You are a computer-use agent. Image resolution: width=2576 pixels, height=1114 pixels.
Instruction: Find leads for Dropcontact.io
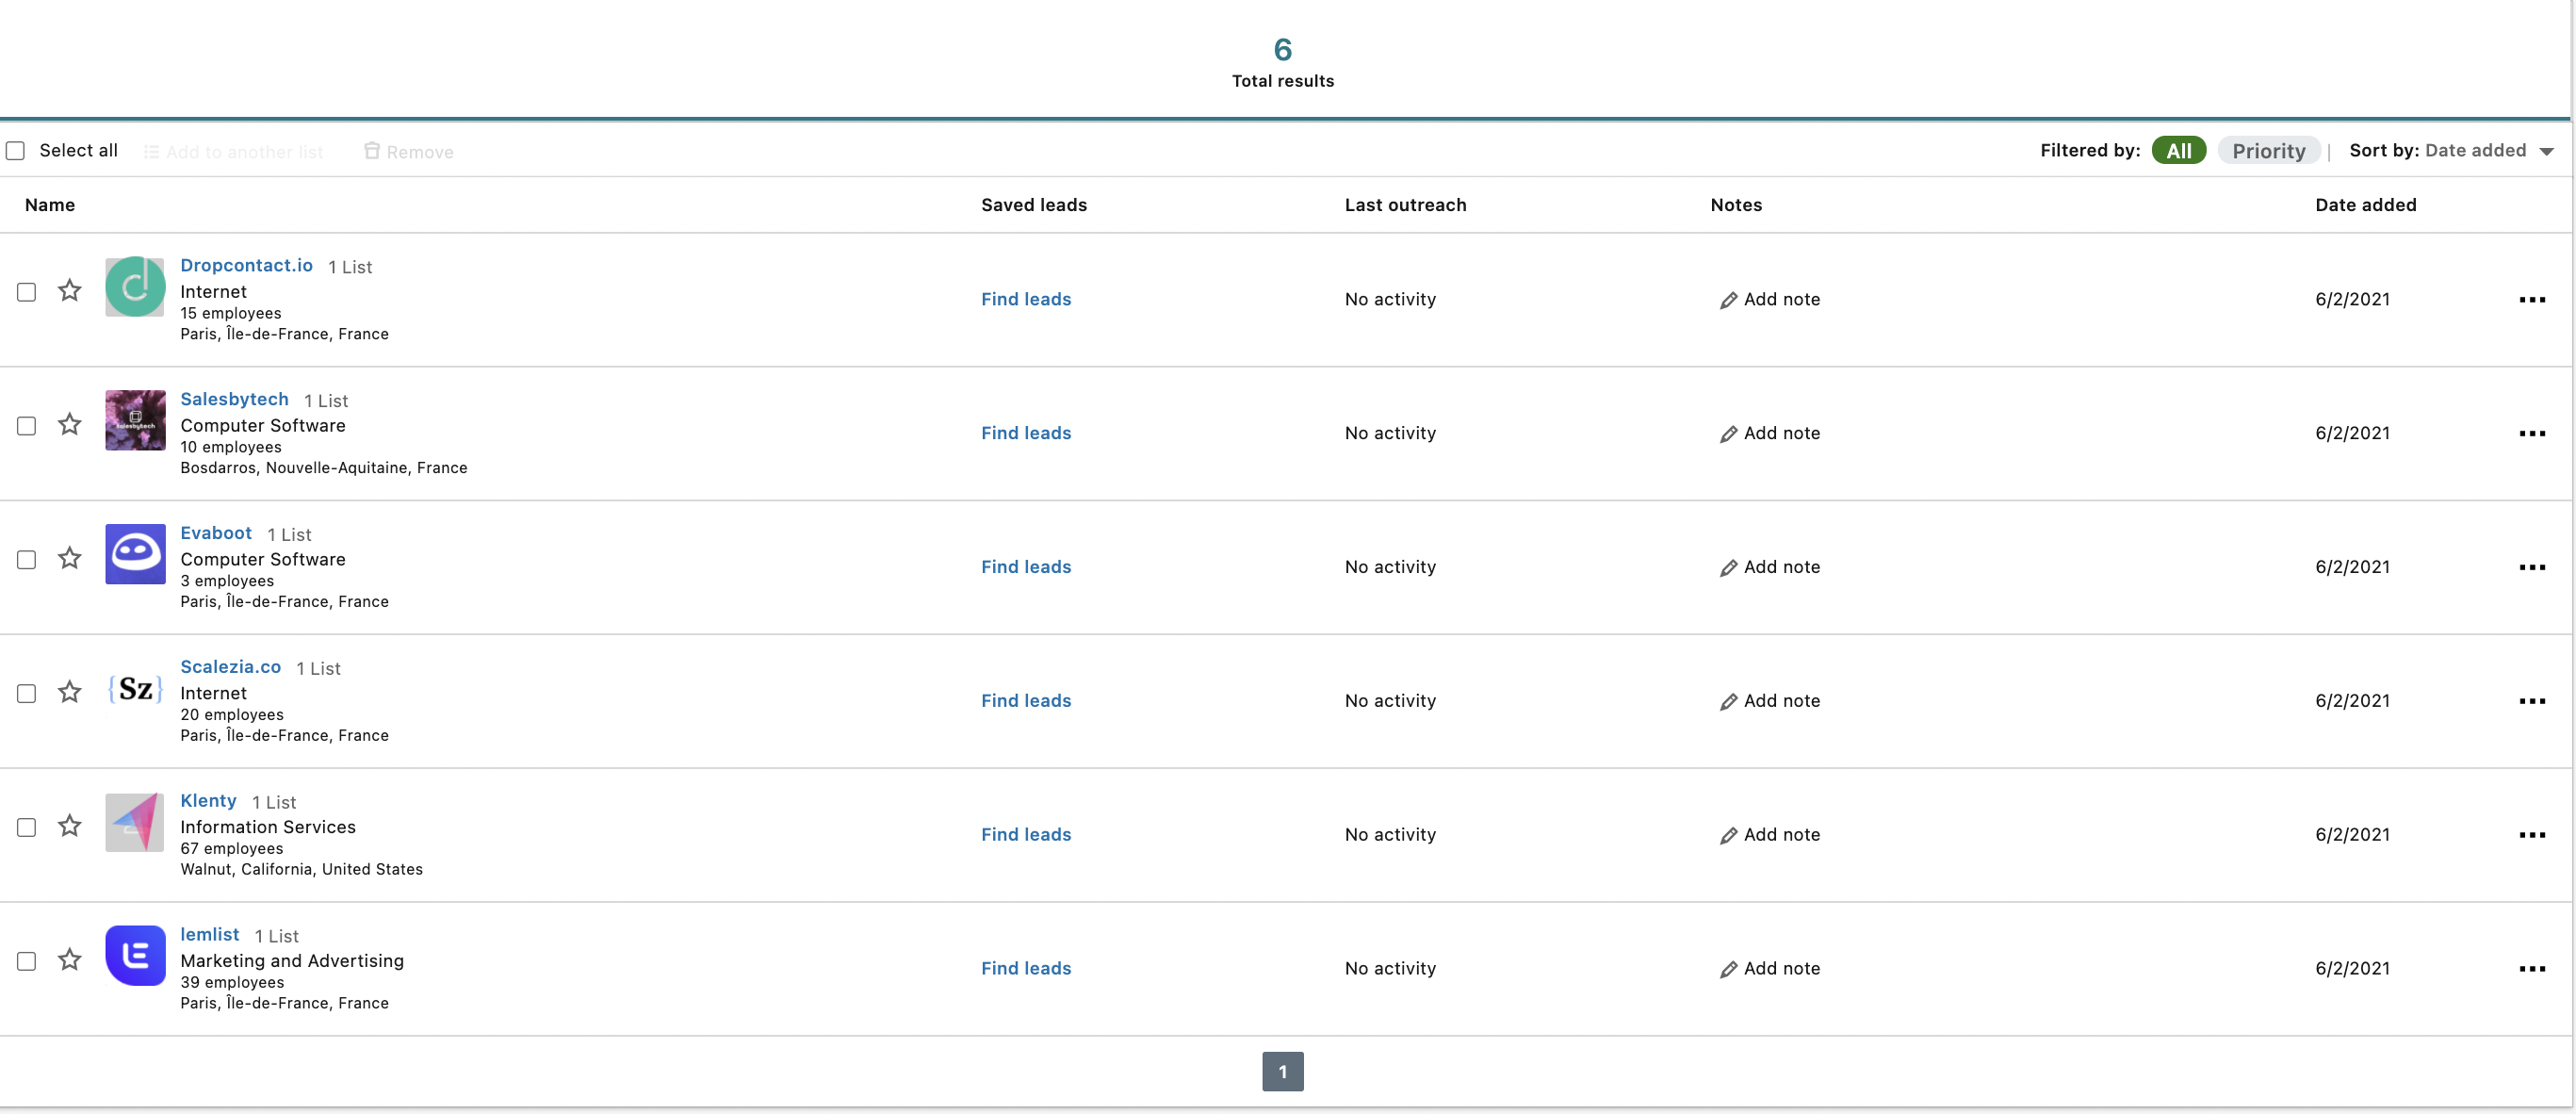pyautogui.click(x=1026, y=300)
